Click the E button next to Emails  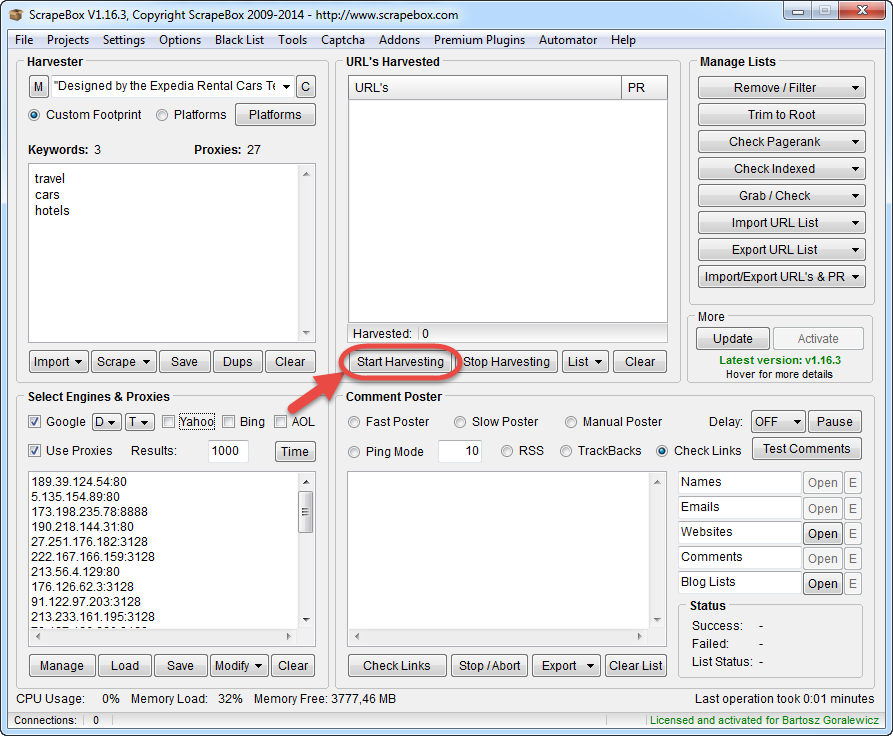853,508
